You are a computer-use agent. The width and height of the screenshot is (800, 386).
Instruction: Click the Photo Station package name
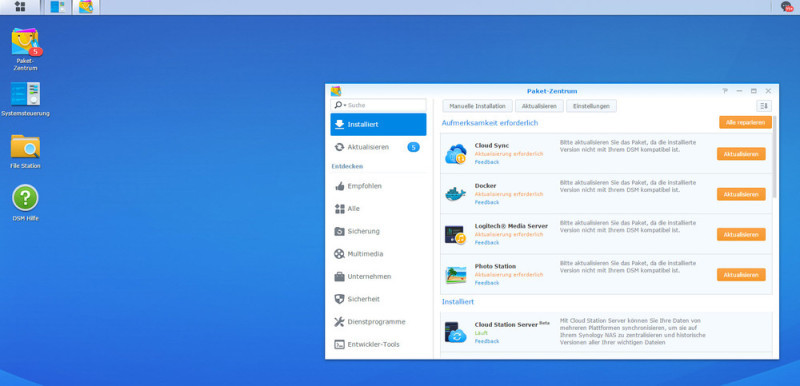(495, 266)
